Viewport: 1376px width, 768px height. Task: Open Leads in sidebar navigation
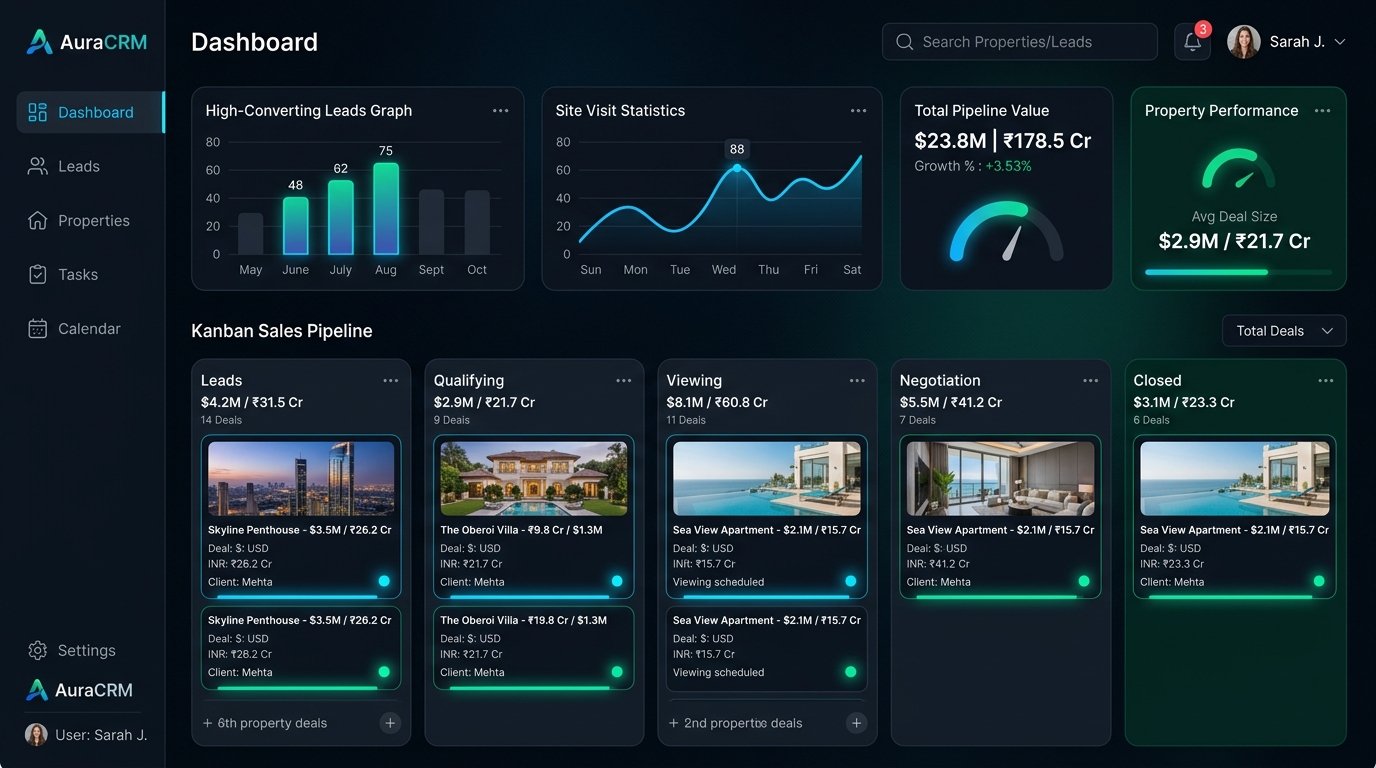point(65,166)
